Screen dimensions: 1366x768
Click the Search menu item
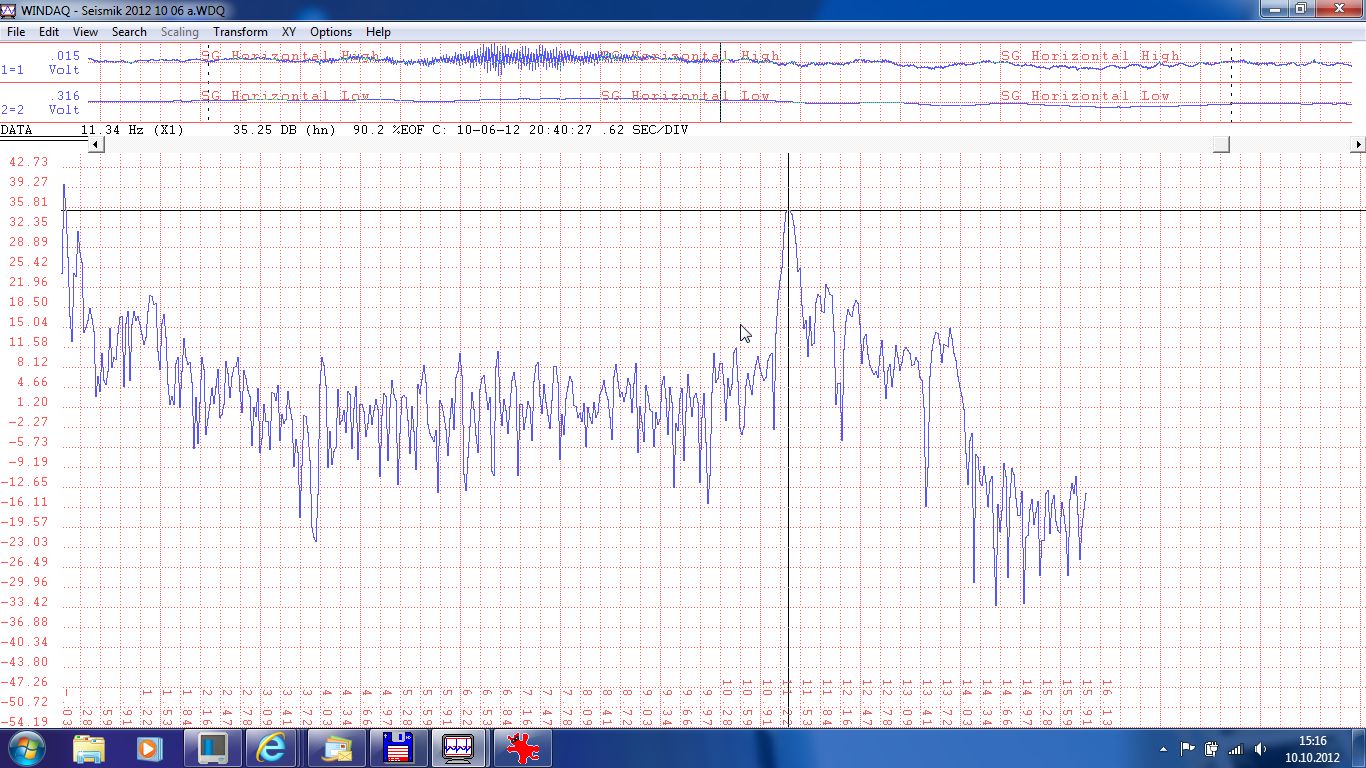click(x=129, y=32)
